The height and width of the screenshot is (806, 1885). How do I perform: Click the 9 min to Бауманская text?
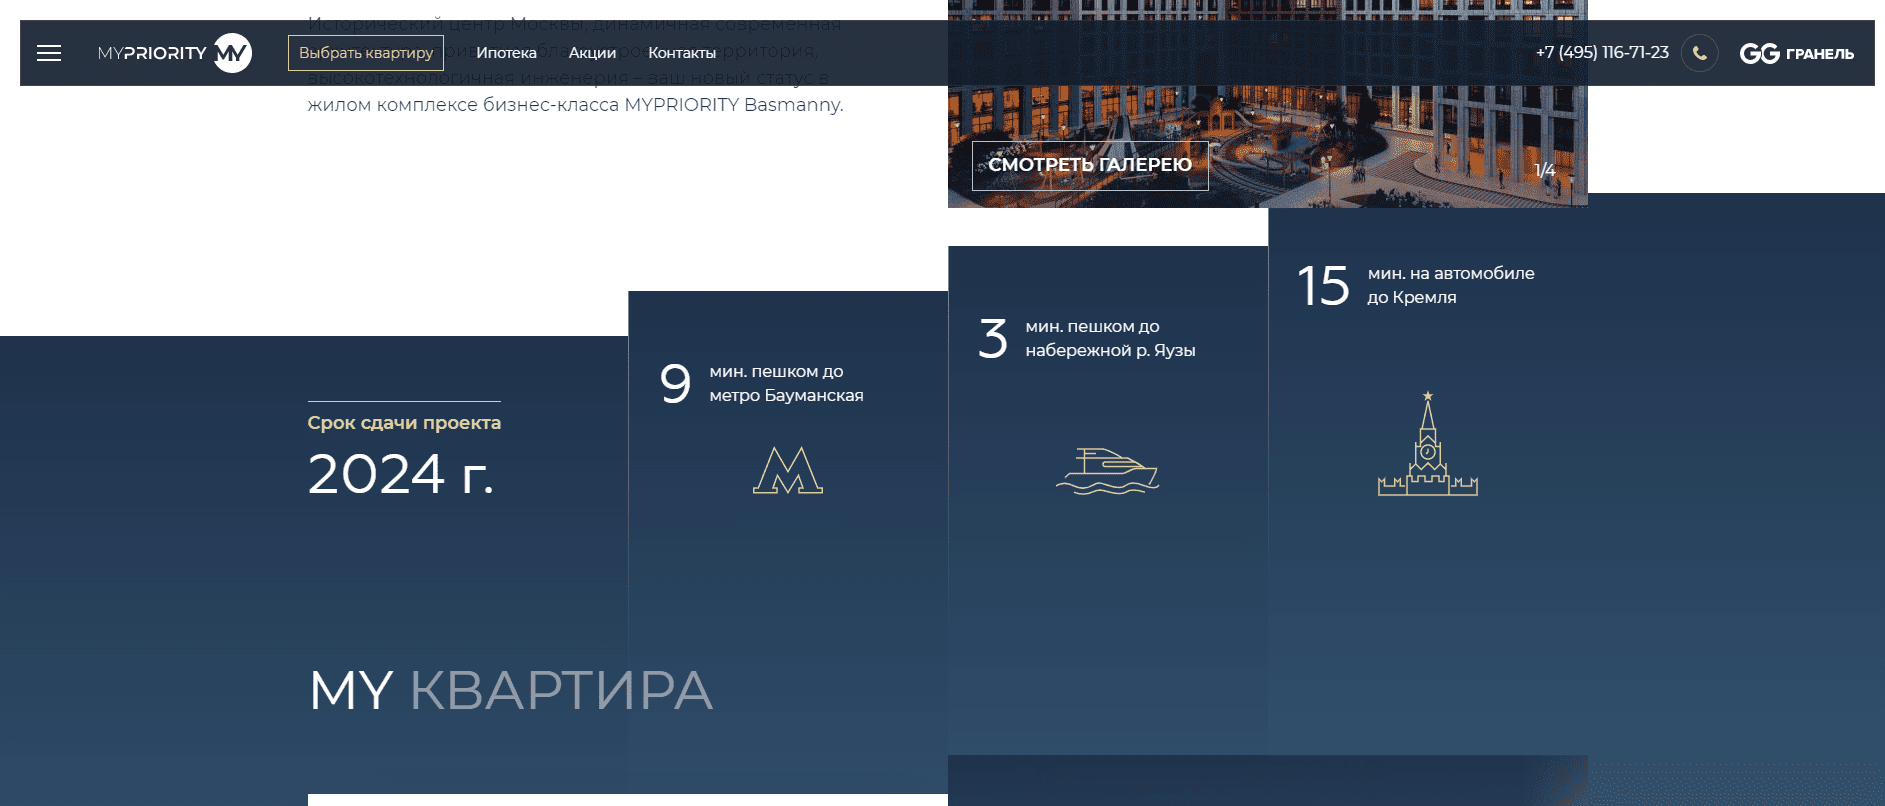785,384
